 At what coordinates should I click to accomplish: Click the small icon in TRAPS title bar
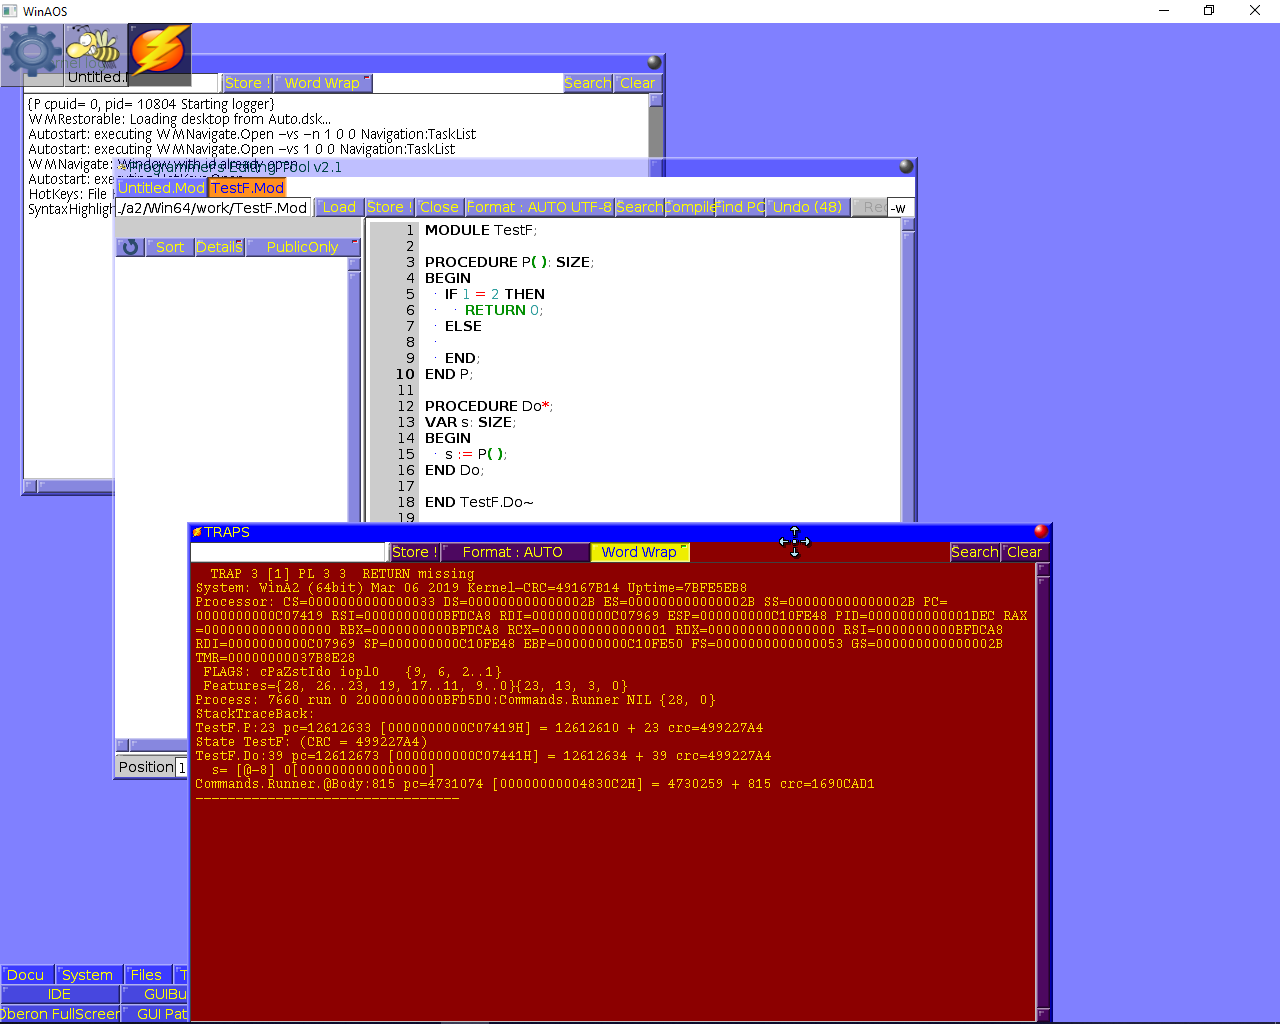(x=197, y=532)
